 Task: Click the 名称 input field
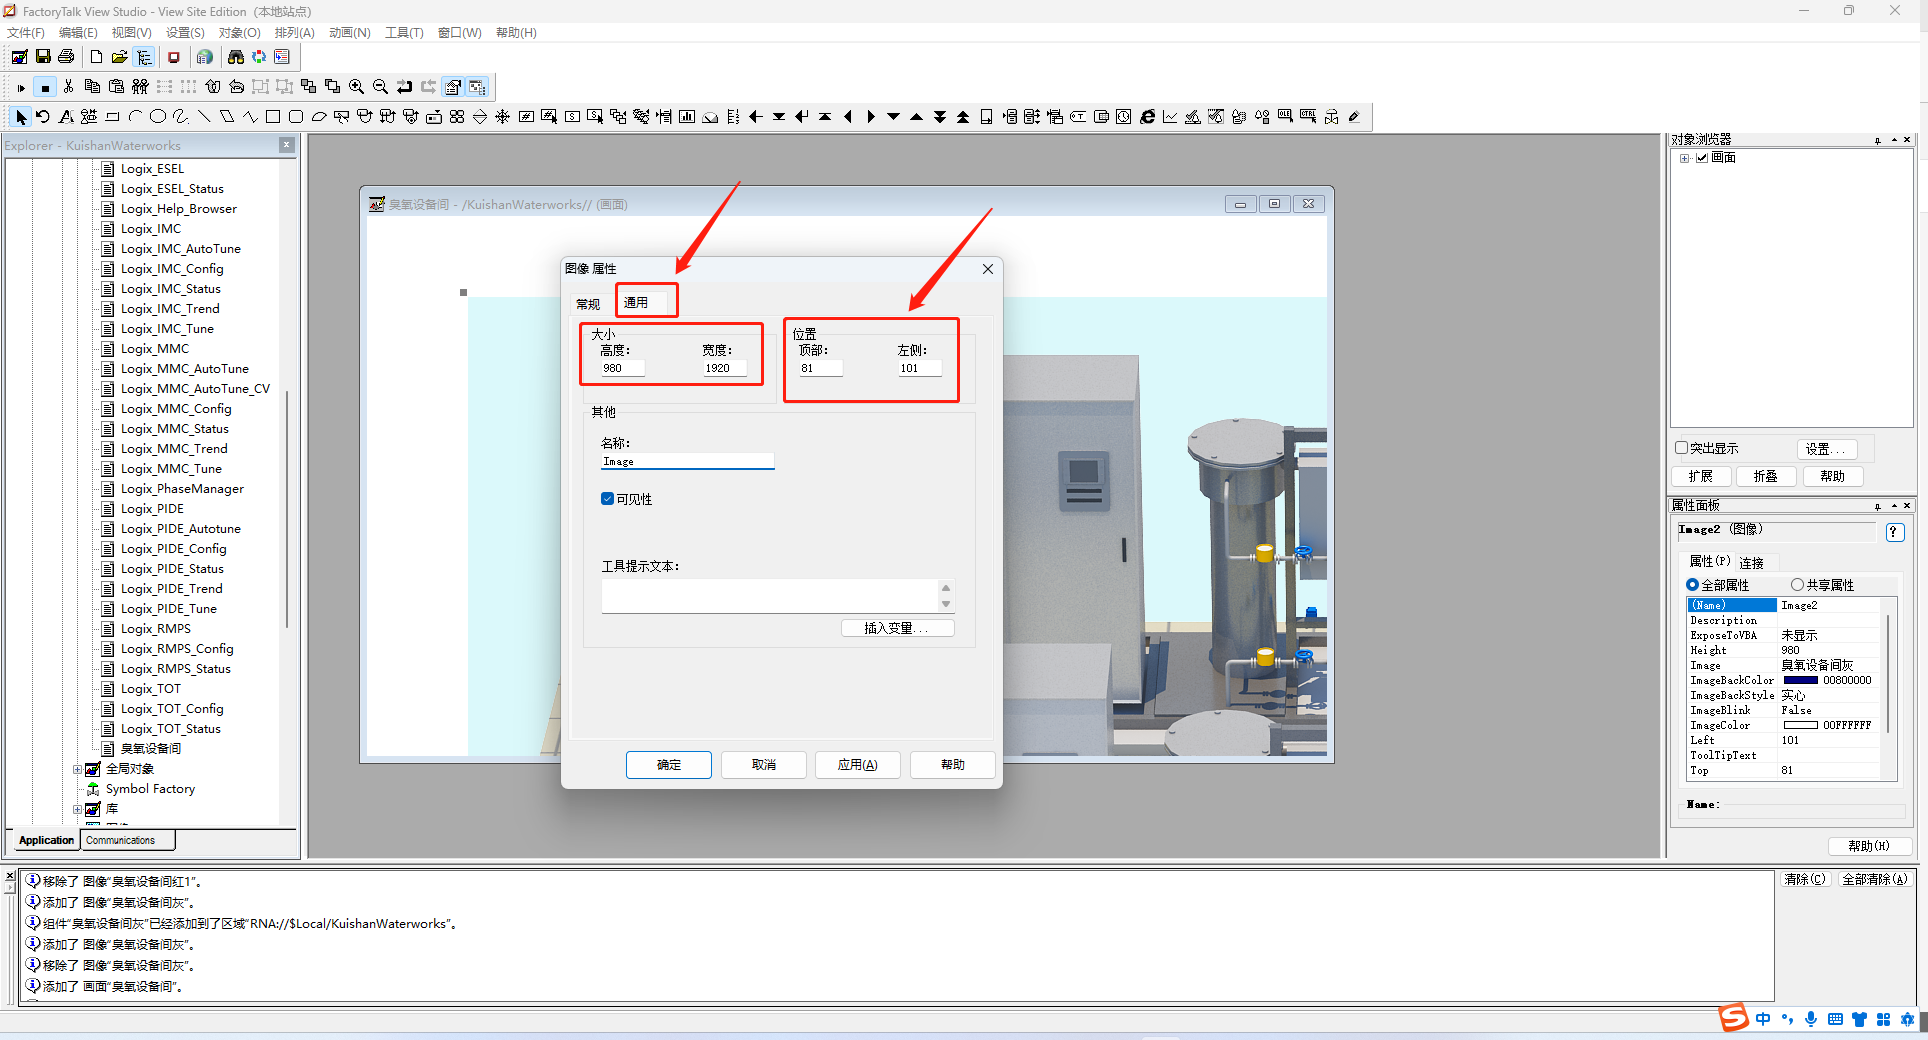[687, 461]
